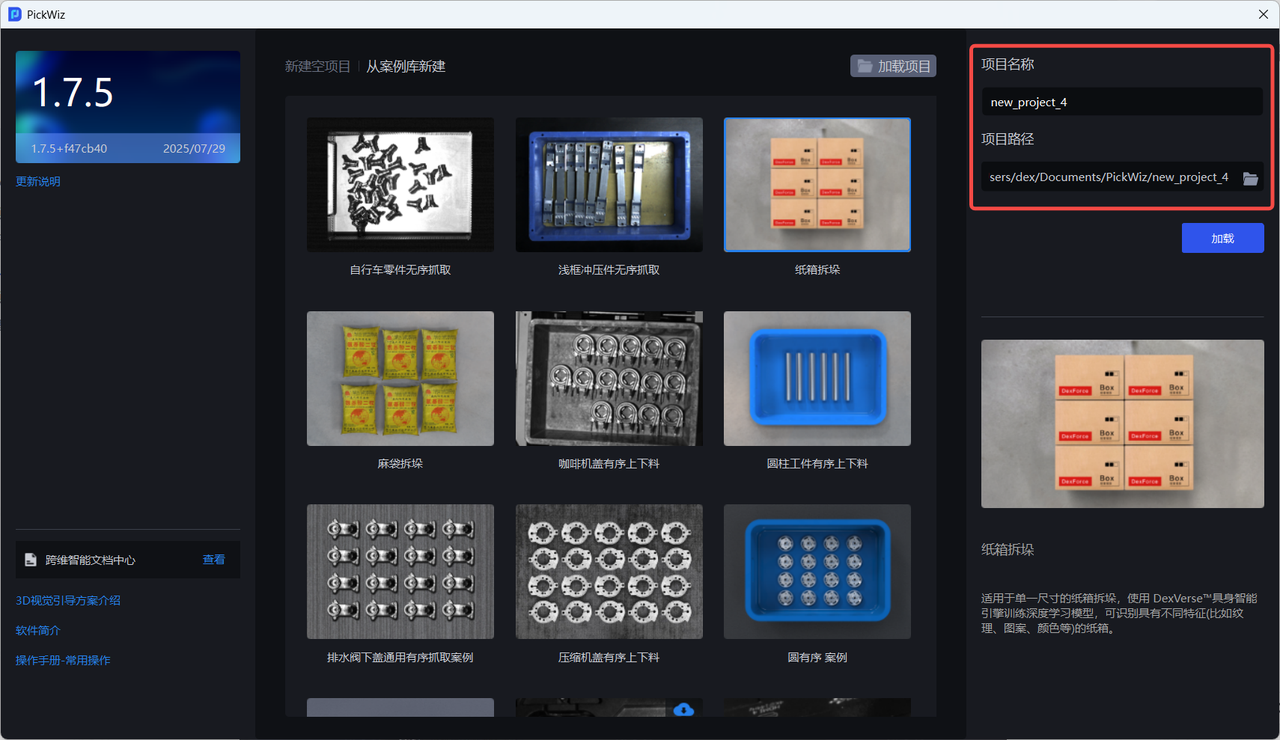Select the 自行车零件无序抓取 case thumbnail
This screenshot has height=740, width=1280.
(400, 185)
